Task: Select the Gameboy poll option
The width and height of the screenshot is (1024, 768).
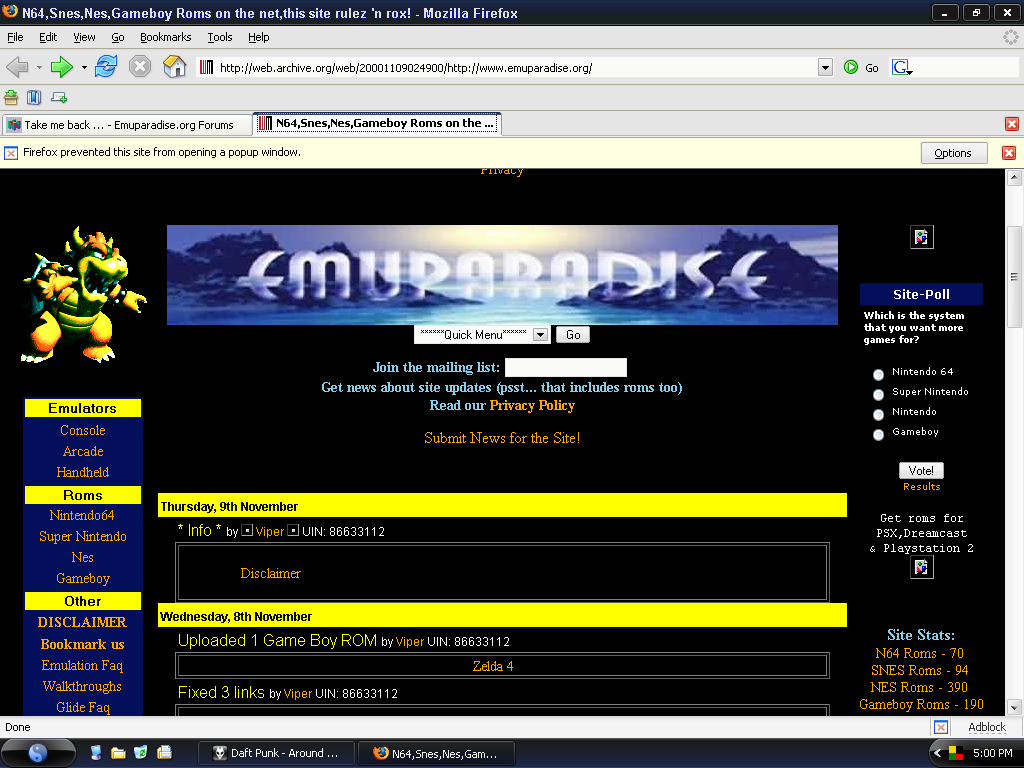Action: click(878, 435)
